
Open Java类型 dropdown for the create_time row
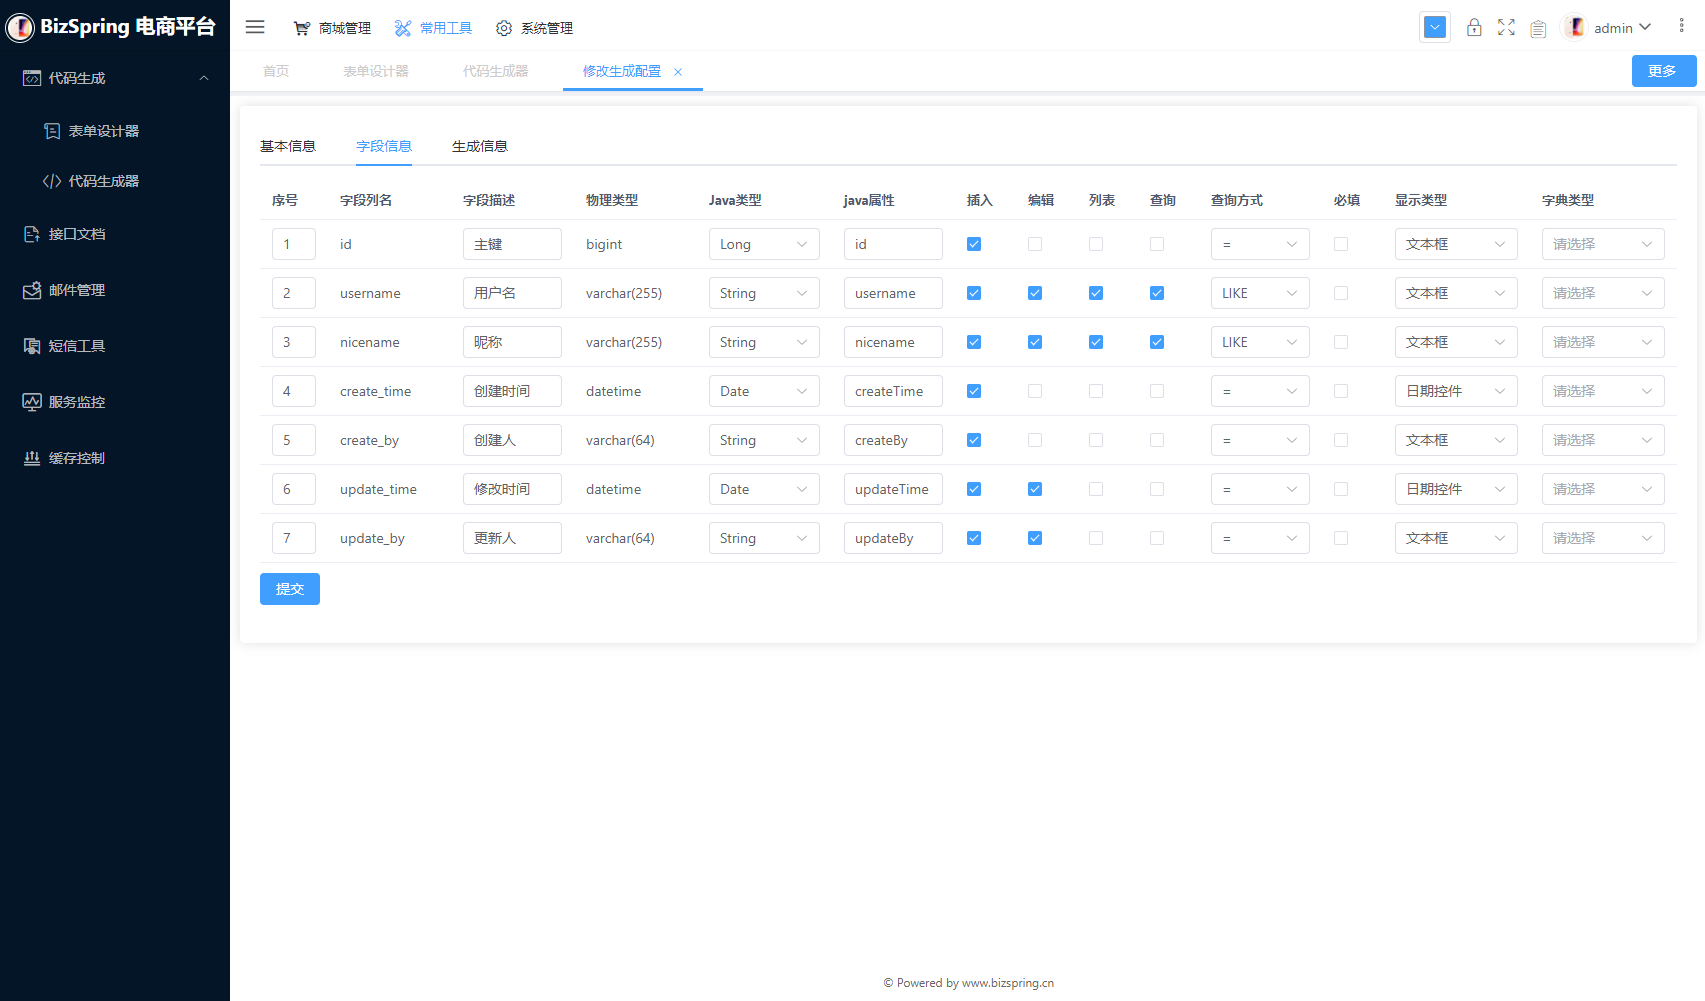coord(764,391)
